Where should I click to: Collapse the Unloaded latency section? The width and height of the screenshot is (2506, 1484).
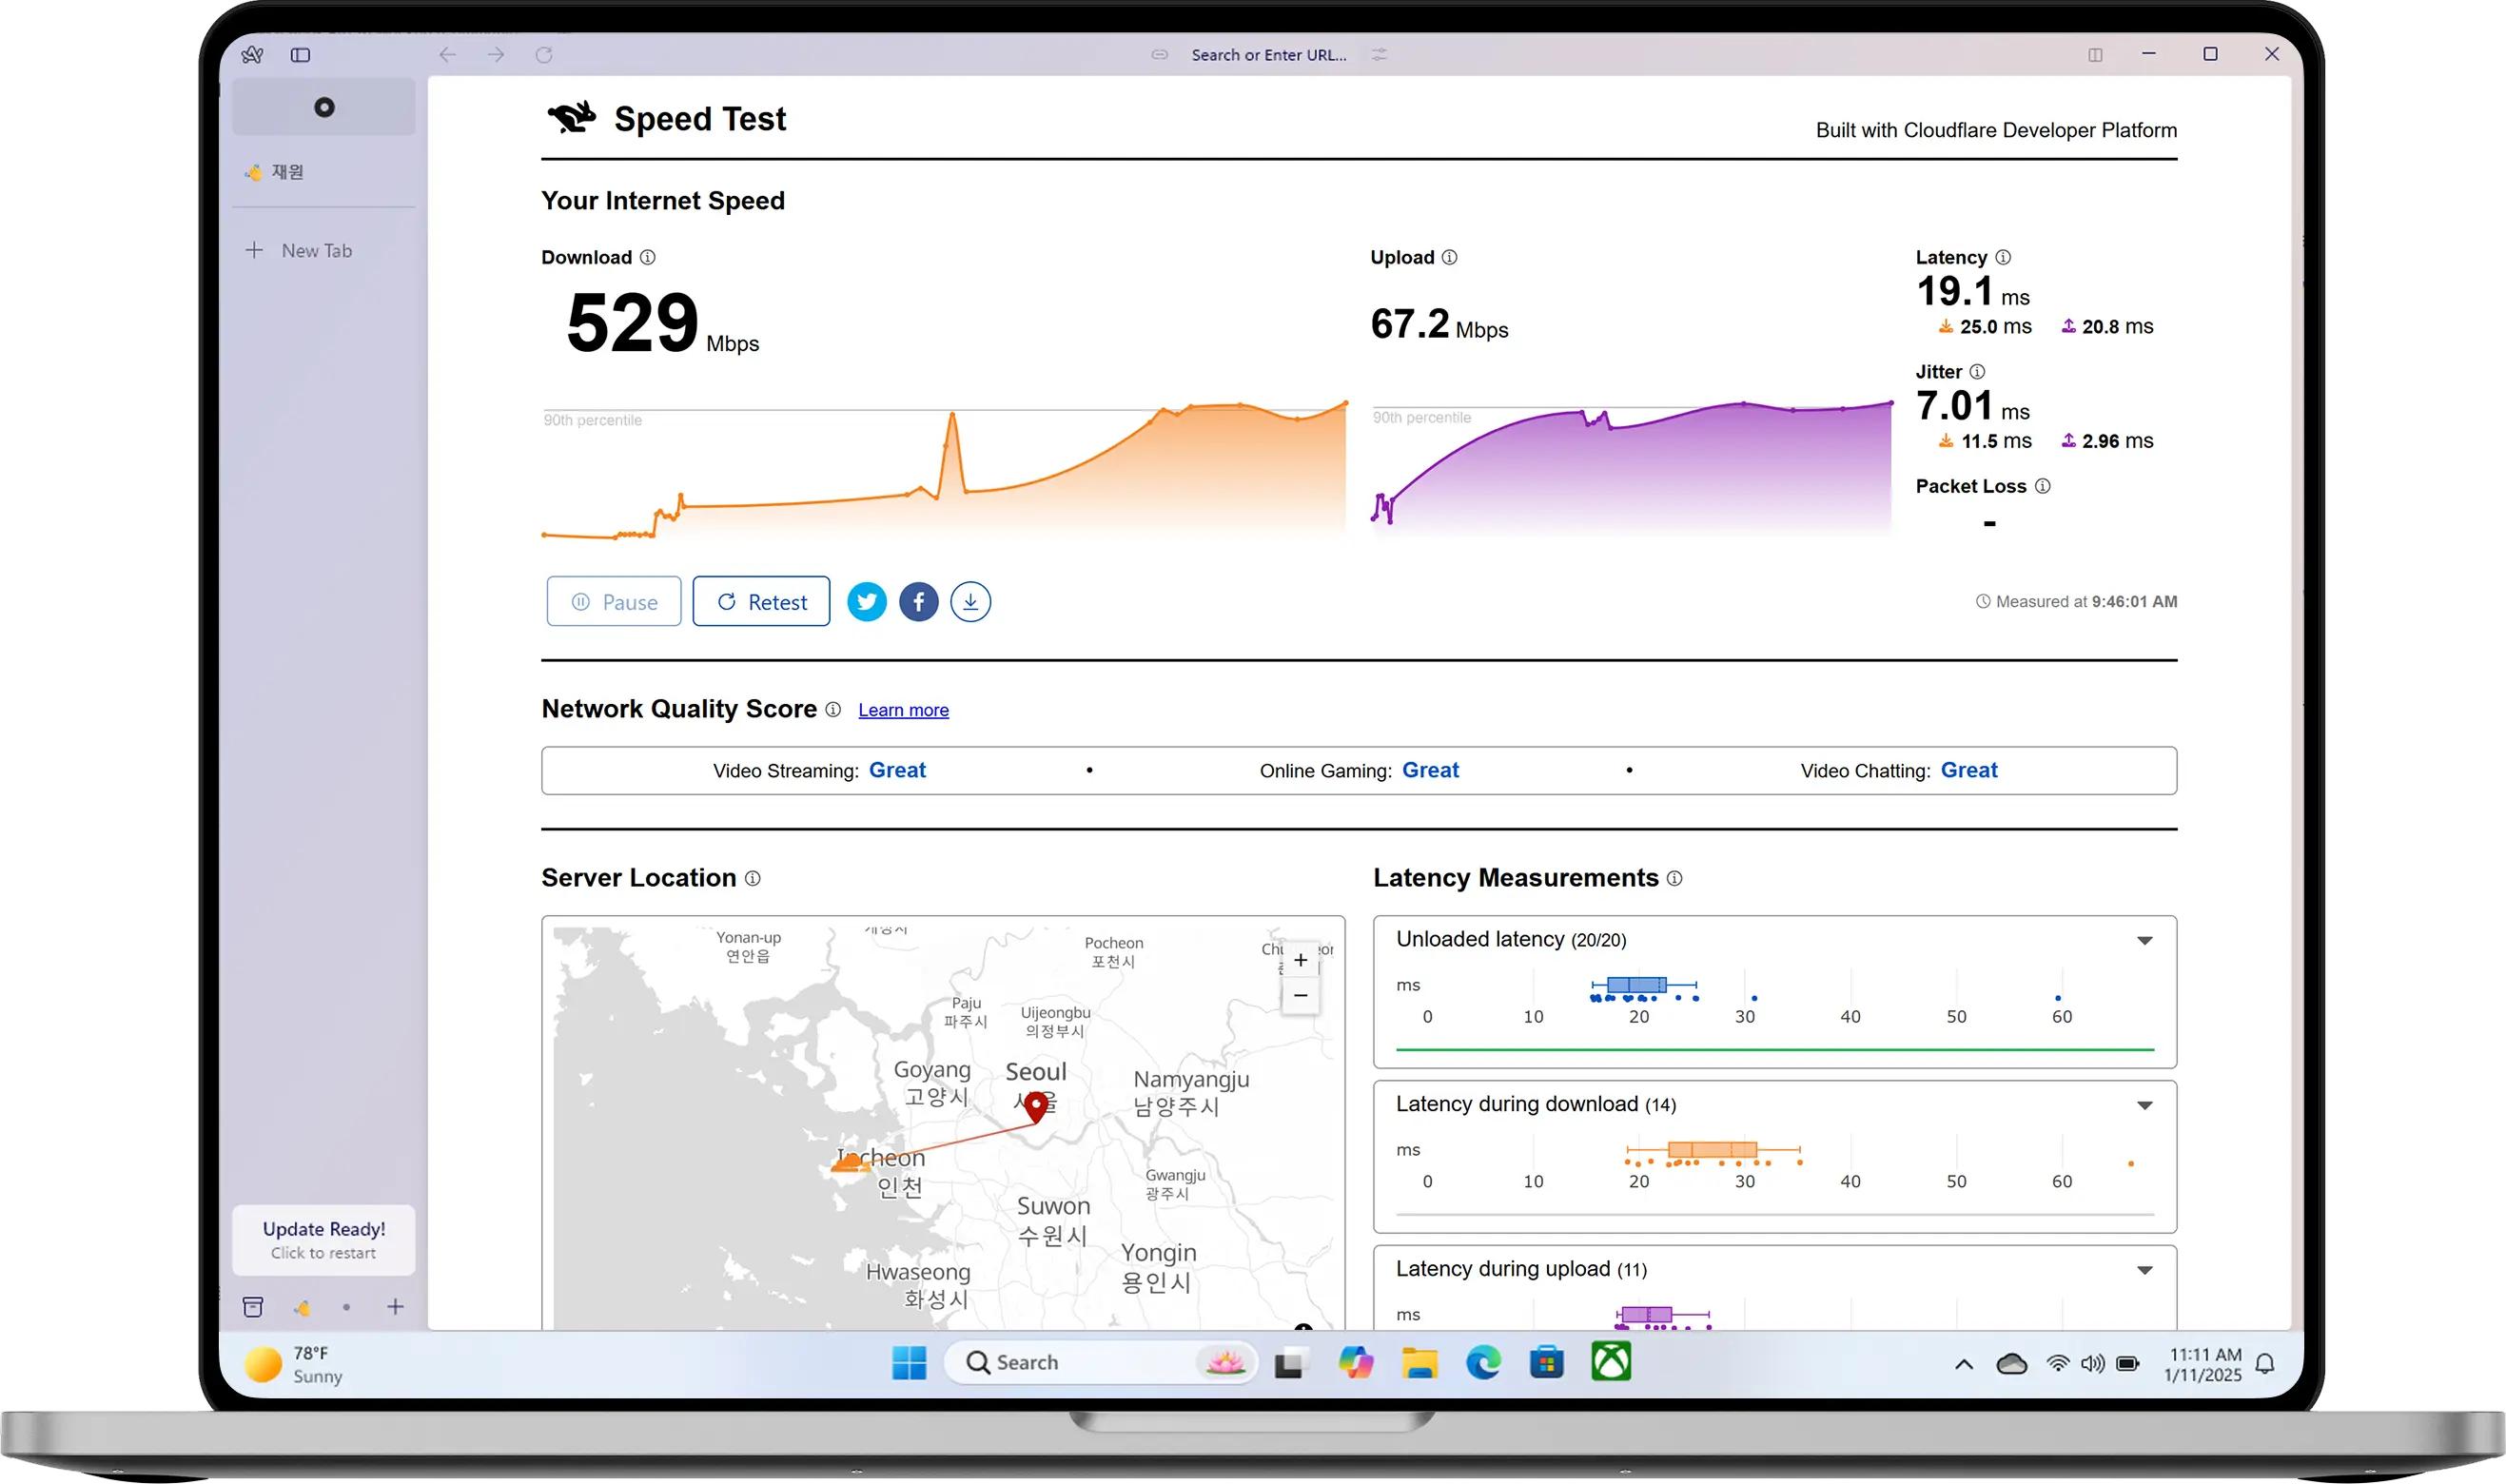[2144, 940]
